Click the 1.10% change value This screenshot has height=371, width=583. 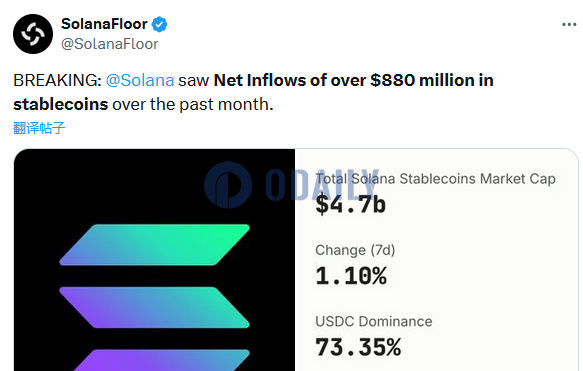[x=351, y=276]
